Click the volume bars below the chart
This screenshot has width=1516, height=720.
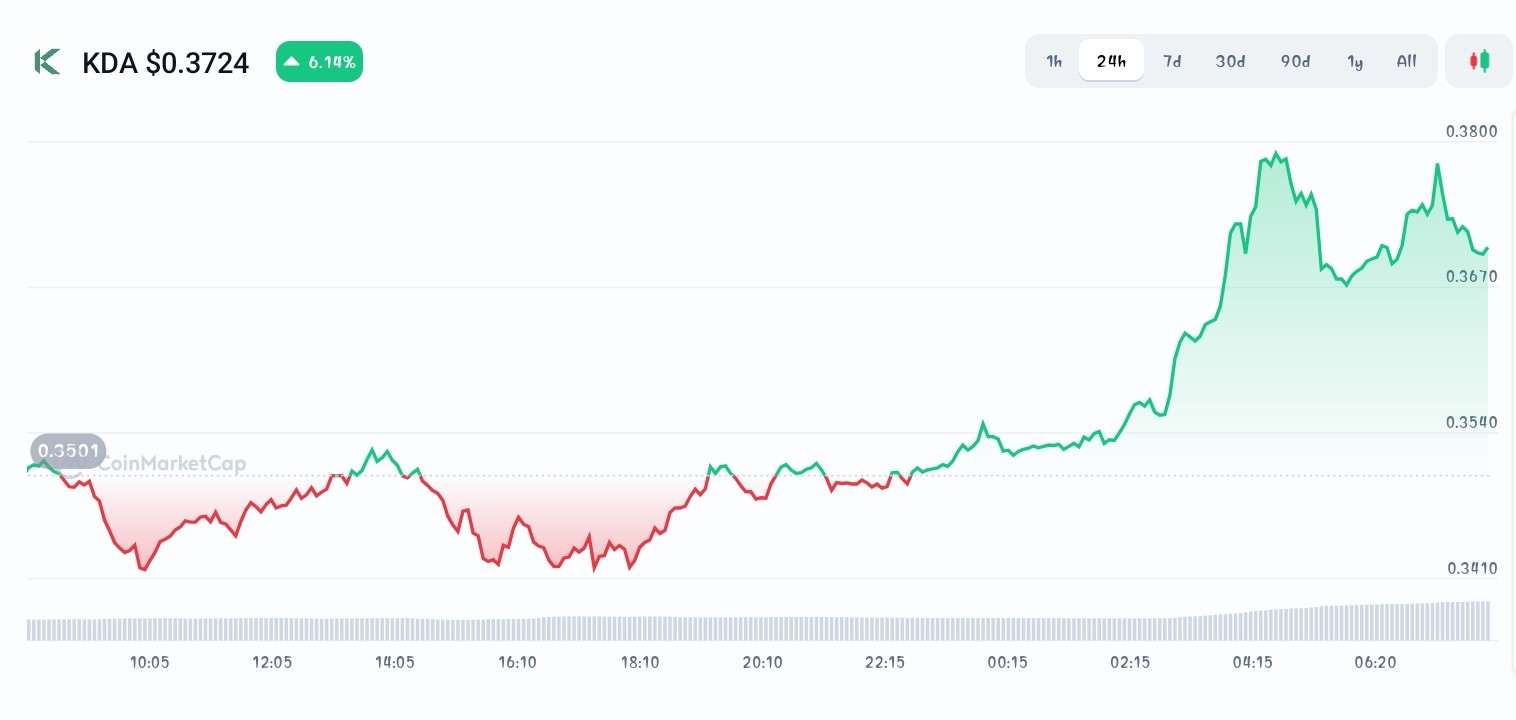(758, 622)
